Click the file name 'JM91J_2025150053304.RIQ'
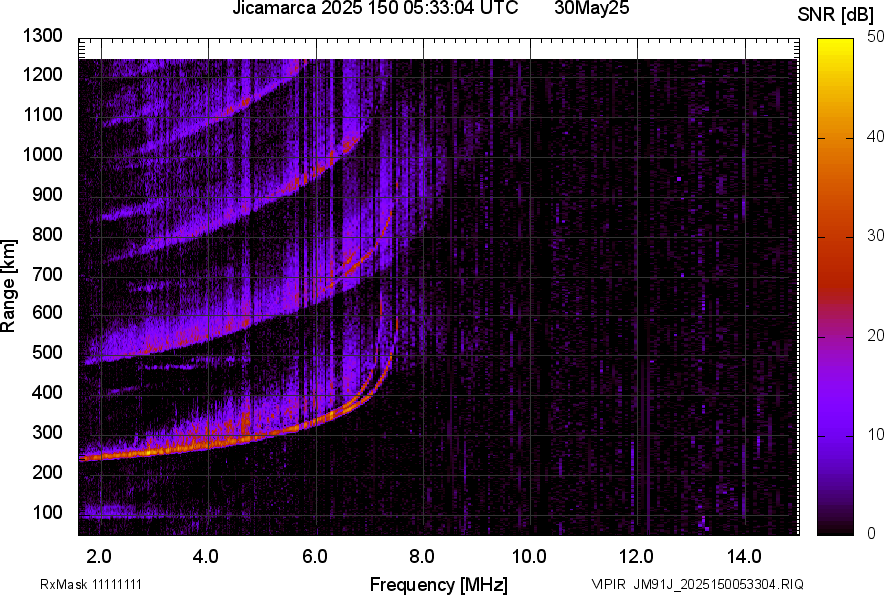The image size is (884, 595). (718, 584)
